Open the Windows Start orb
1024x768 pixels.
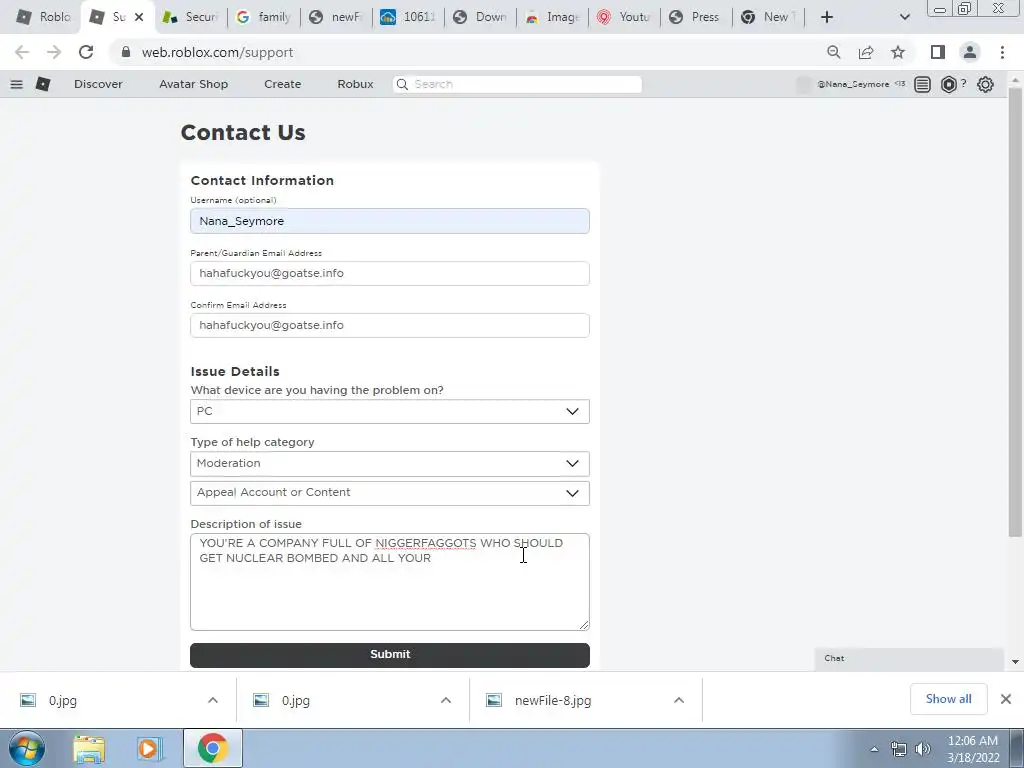pyautogui.click(x=27, y=748)
